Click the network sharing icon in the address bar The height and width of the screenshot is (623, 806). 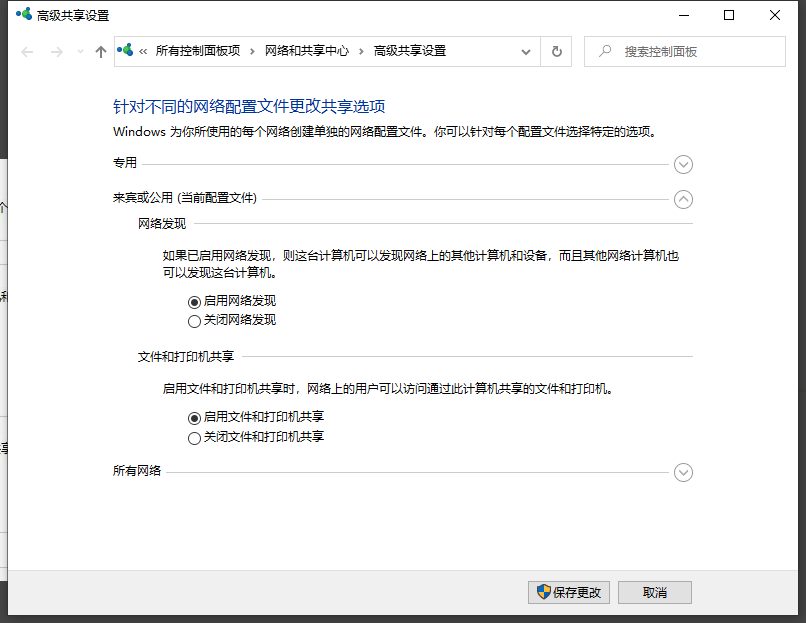point(124,51)
